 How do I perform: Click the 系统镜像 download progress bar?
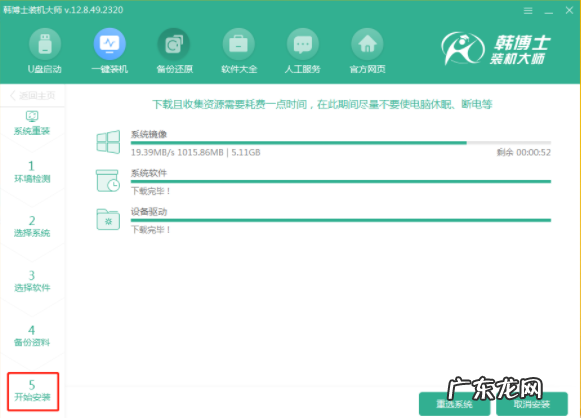(341, 143)
